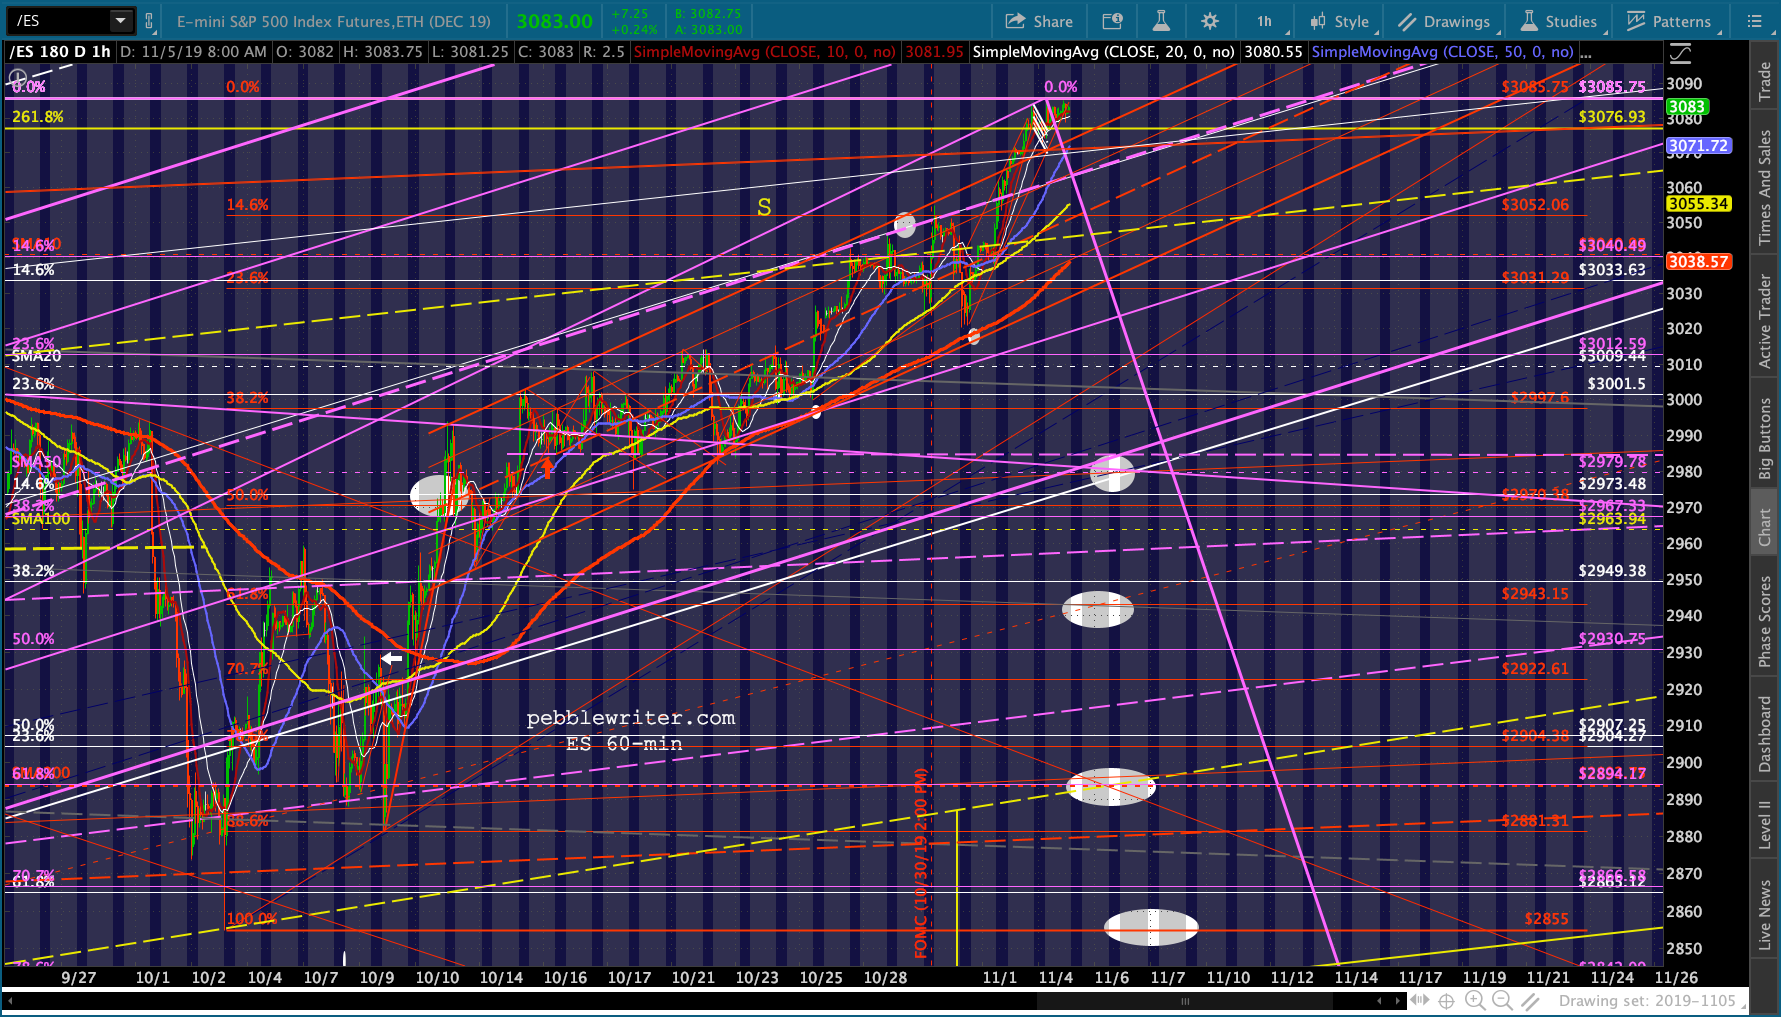1781x1017 pixels.
Task: Click the /ES 180 D 1h chart title
Action: [x=60, y=52]
